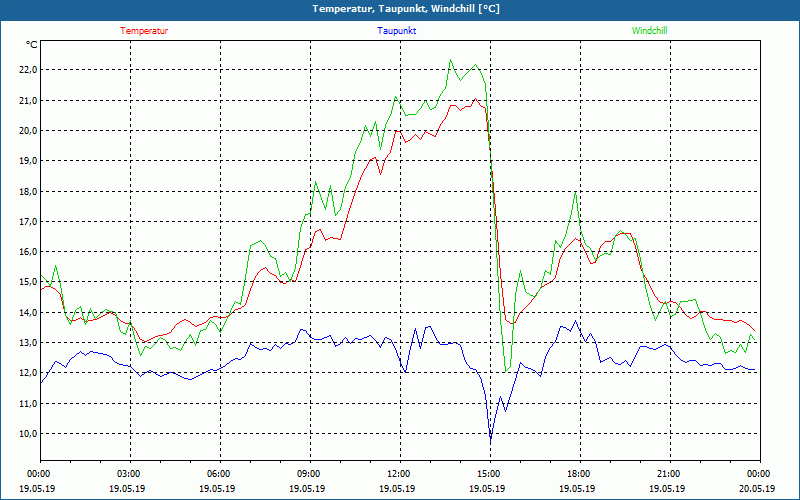Click the 20.05.19 date label

coord(757,489)
